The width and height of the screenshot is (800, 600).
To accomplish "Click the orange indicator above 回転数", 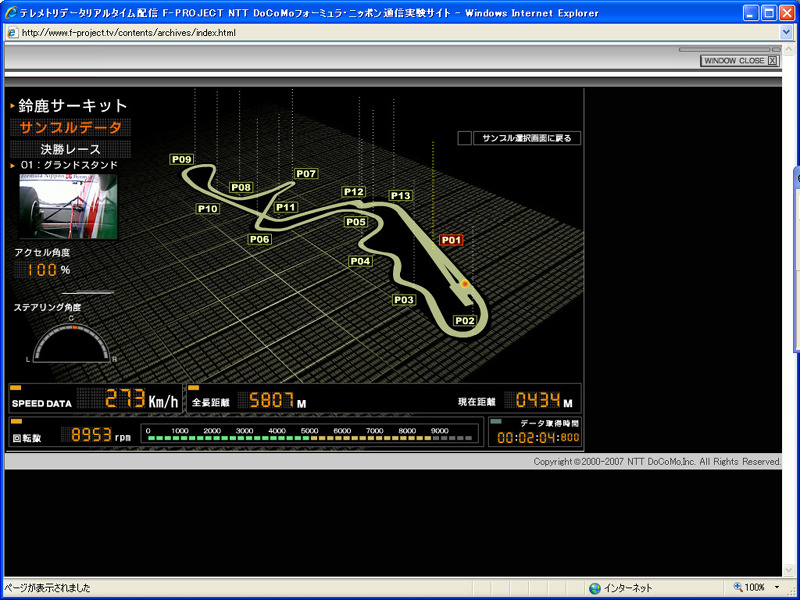I will tap(16, 421).
